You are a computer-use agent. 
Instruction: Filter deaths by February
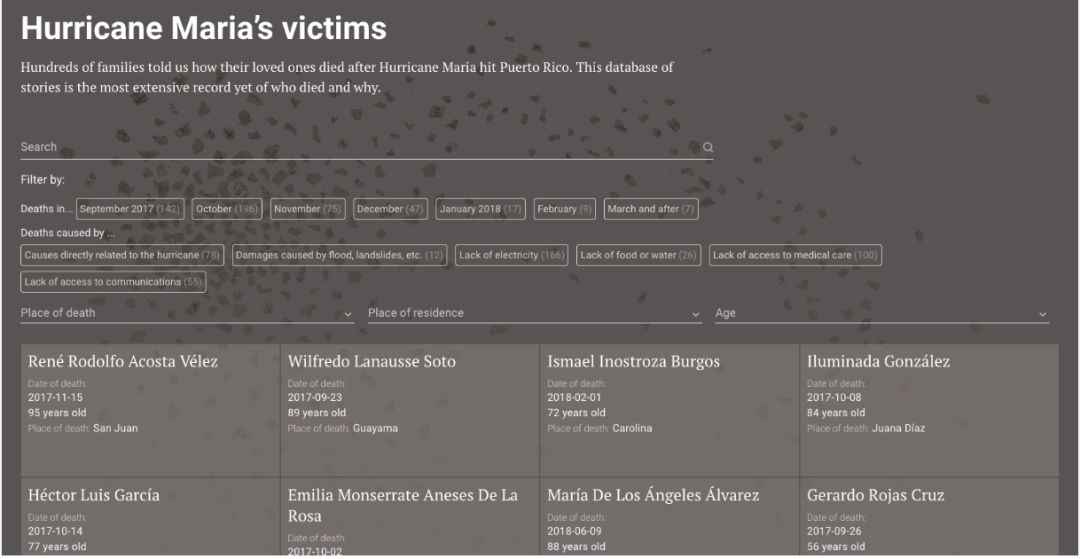click(564, 209)
